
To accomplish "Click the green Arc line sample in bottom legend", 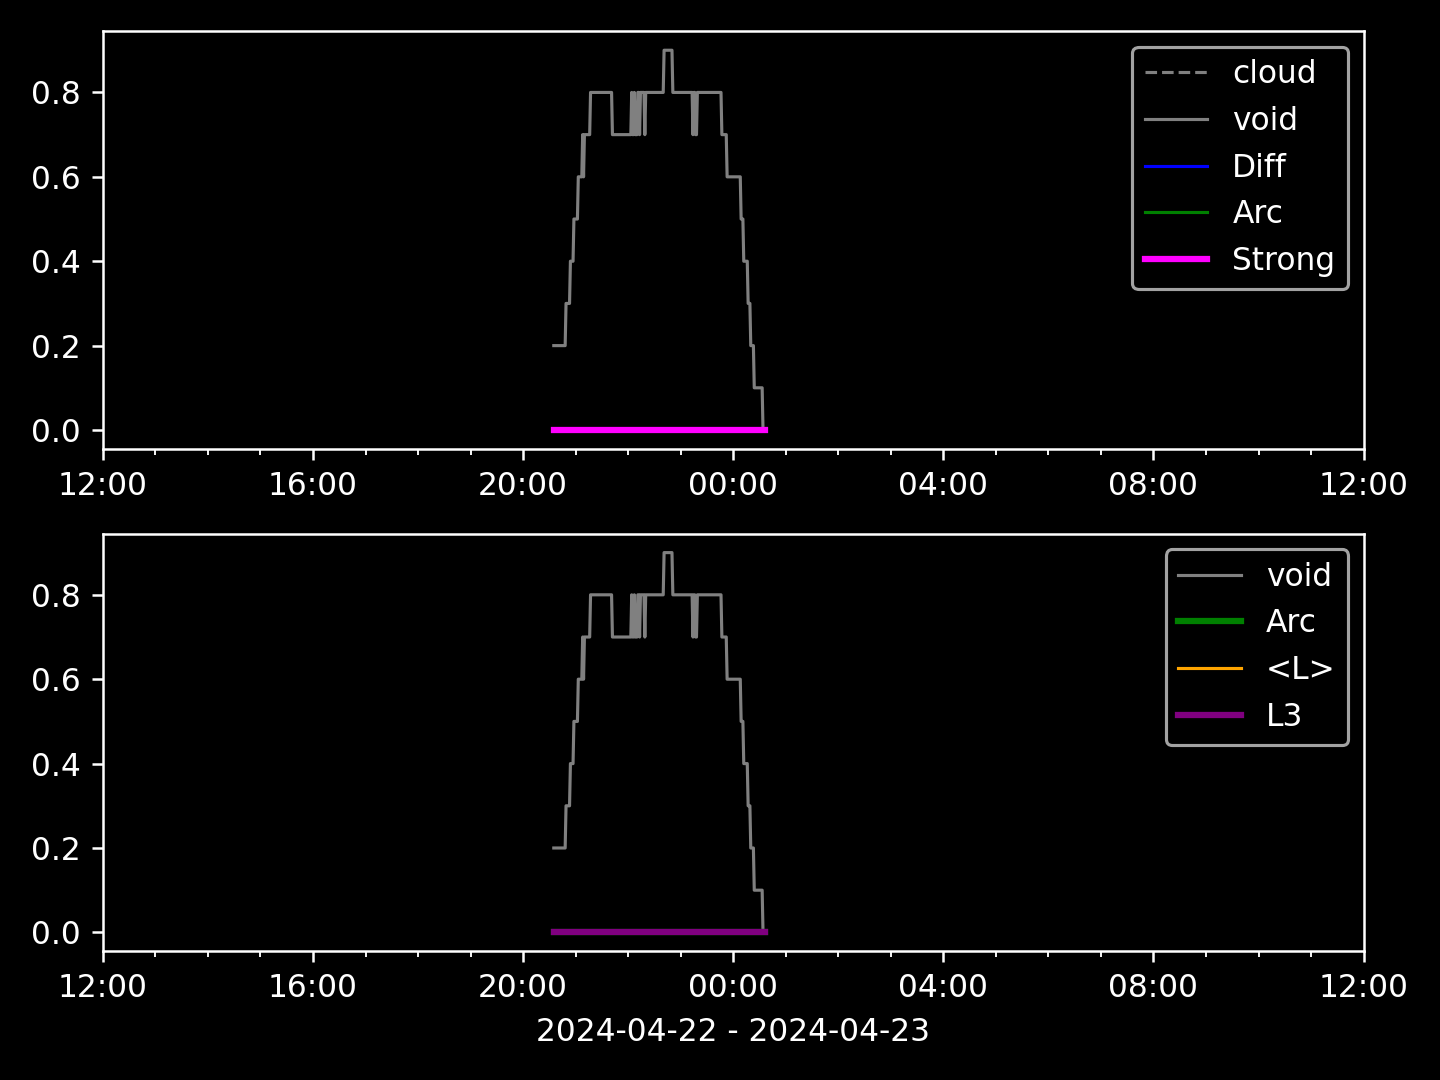I will (x=1210, y=621).
